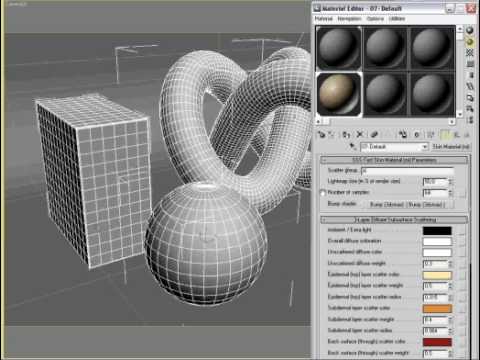Click the Make Preview icon
The height and width of the screenshot is (360, 480).
[470, 86]
